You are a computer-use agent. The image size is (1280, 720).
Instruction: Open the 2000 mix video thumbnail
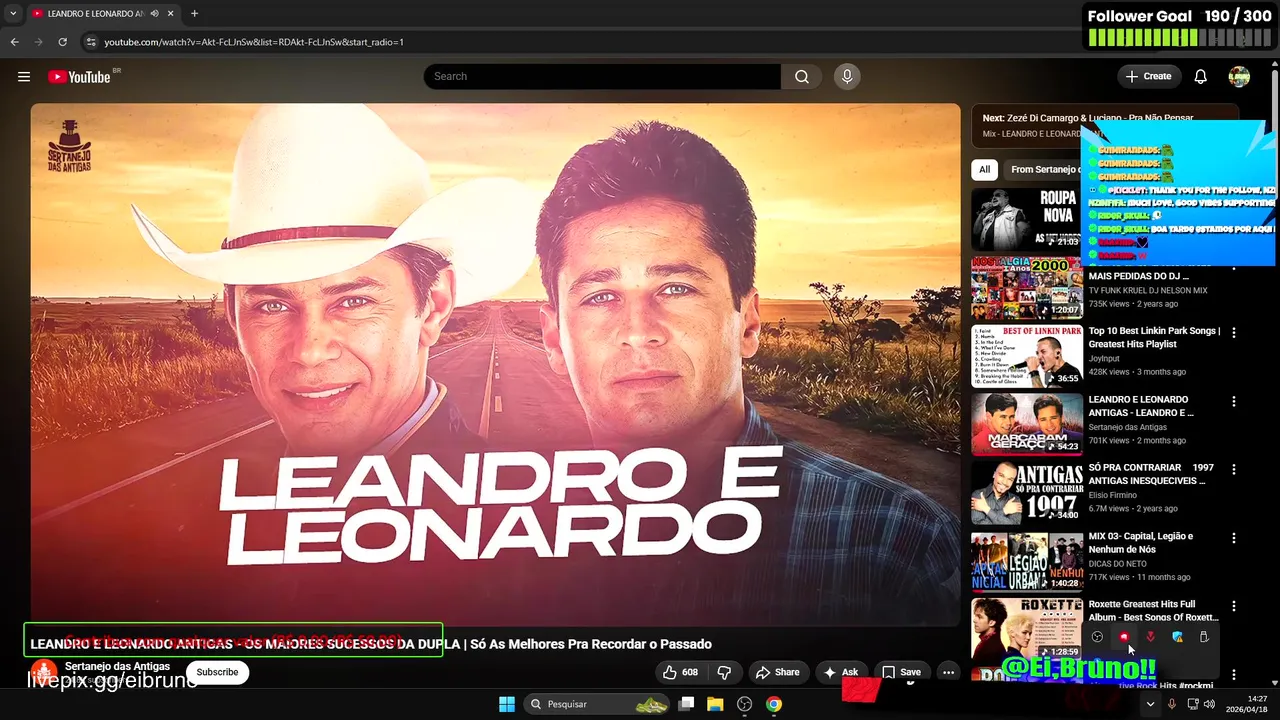tap(1027, 288)
